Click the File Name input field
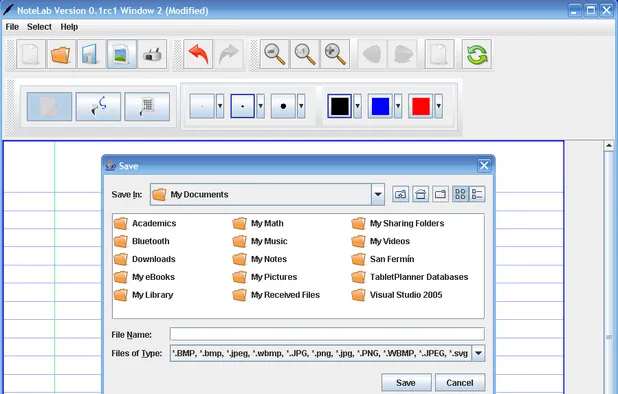Viewport: 618px width, 394px height. [x=327, y=334]
